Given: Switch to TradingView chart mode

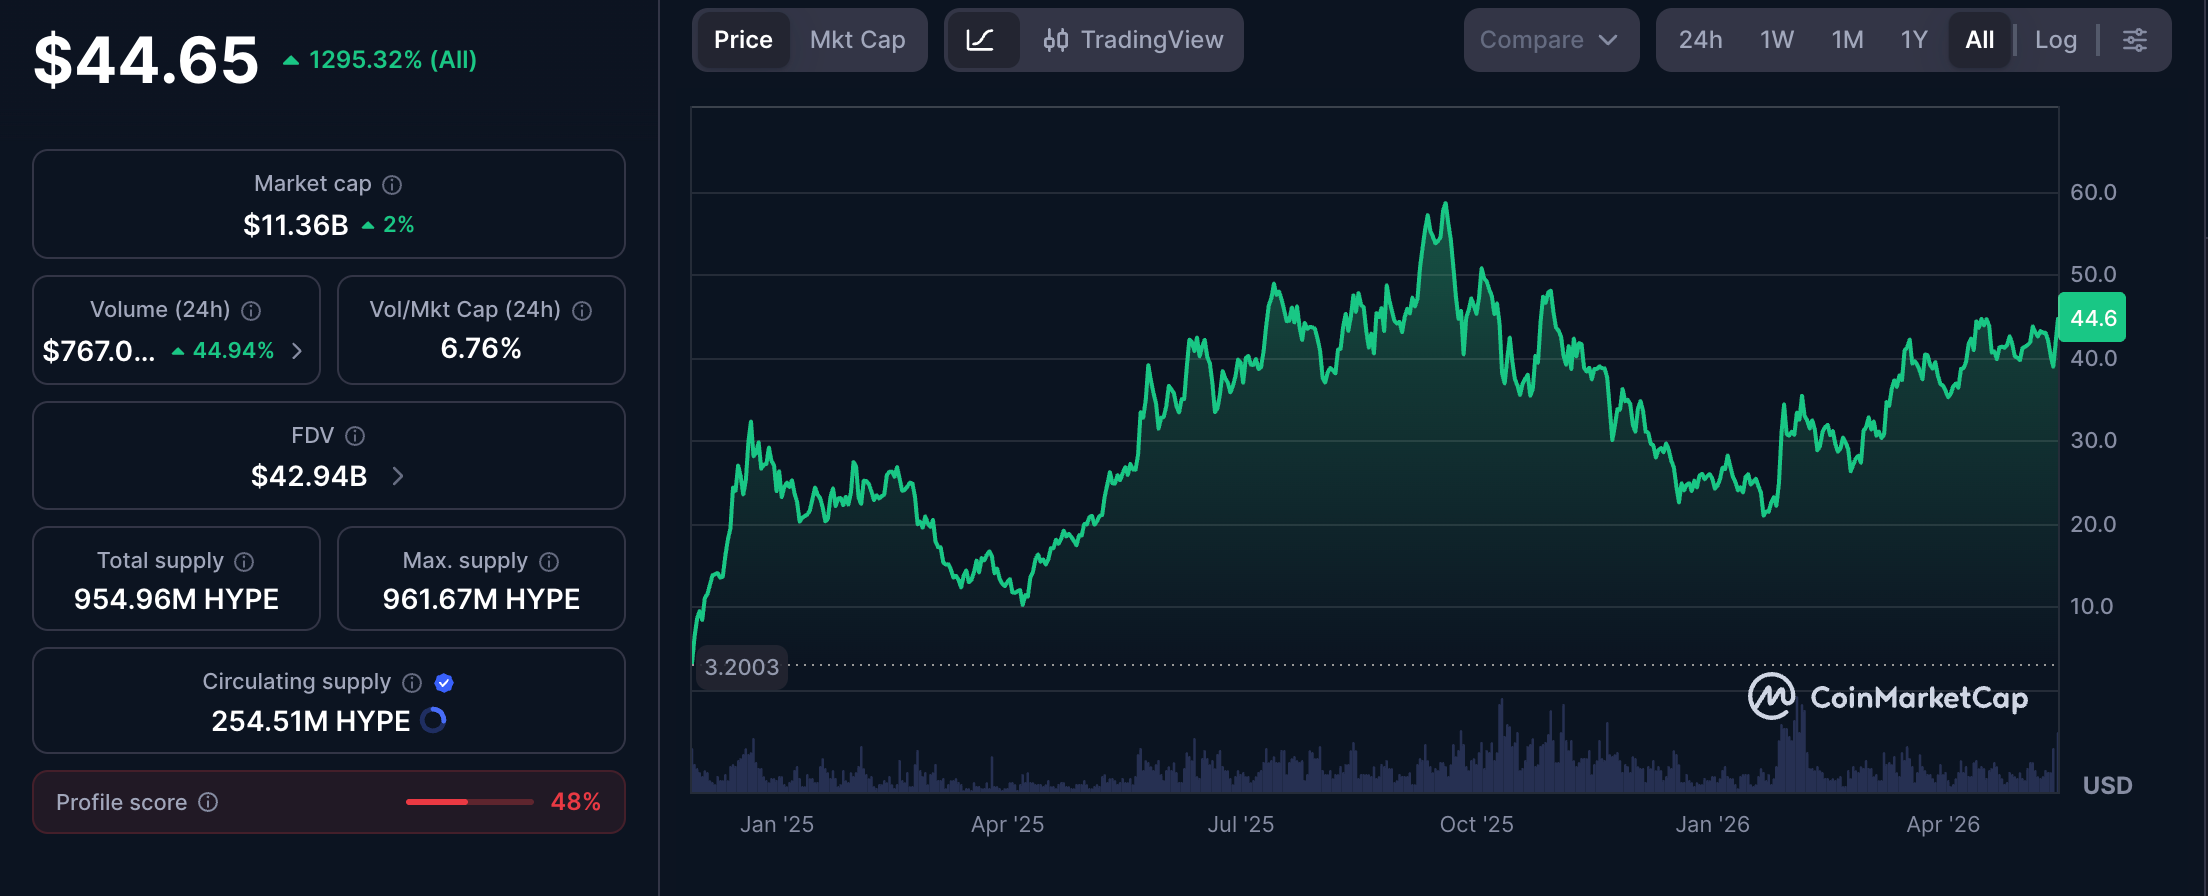Looking at the screenshot, I should click(1133, 40).
